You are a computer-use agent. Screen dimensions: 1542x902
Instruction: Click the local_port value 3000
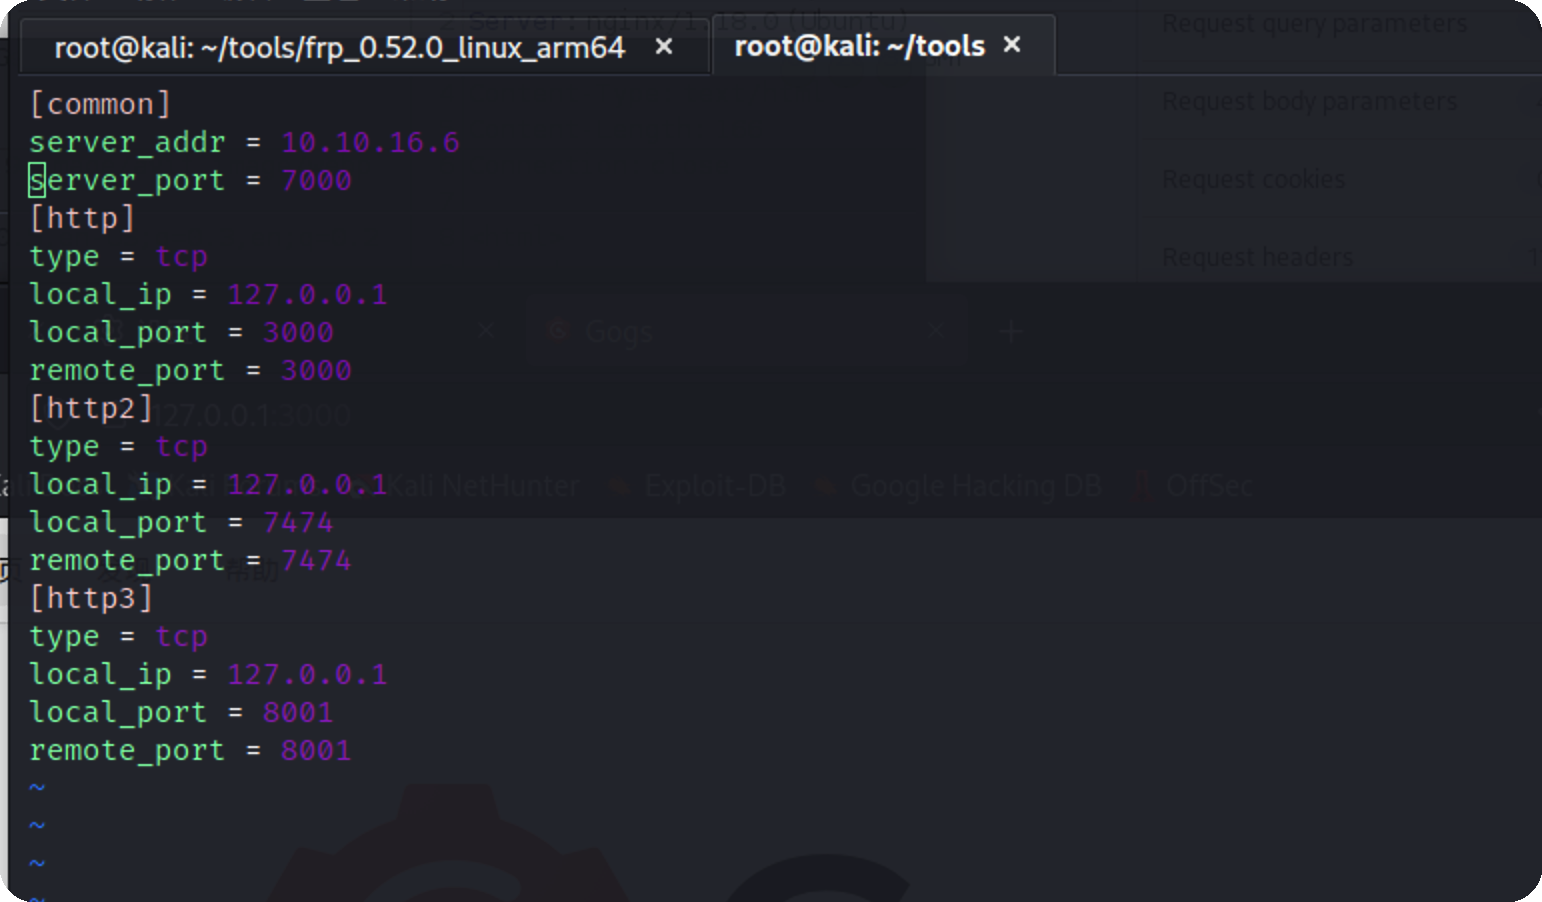pos(298,332)
